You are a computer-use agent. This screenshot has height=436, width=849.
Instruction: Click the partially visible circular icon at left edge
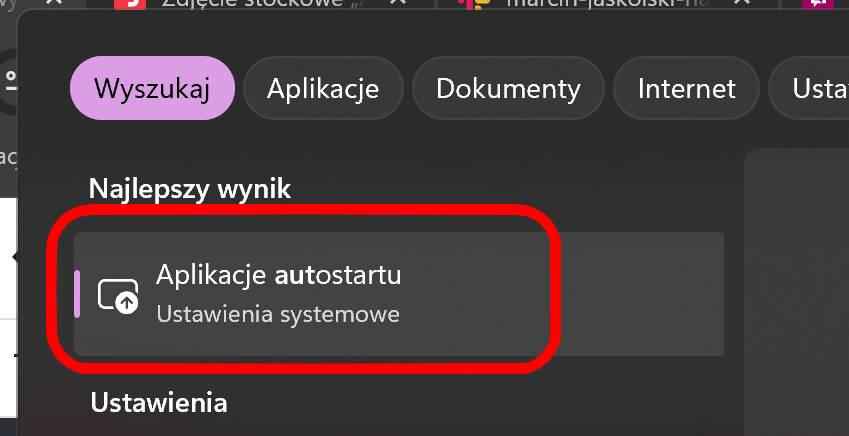click(9, 81)
